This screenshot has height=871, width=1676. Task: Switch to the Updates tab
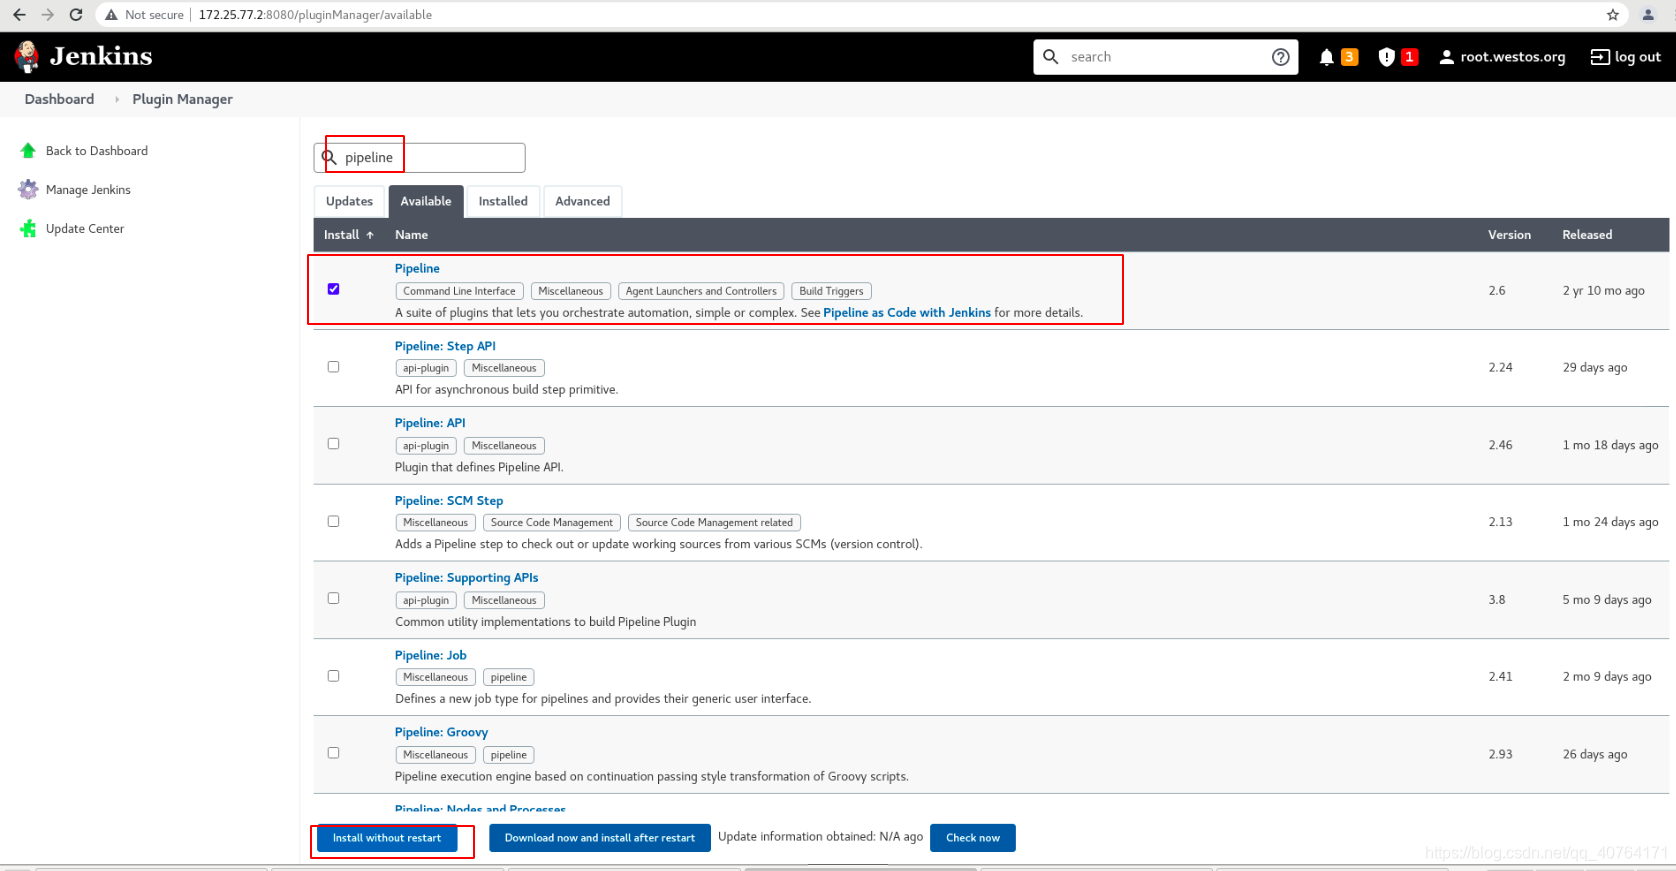[349, 201]
